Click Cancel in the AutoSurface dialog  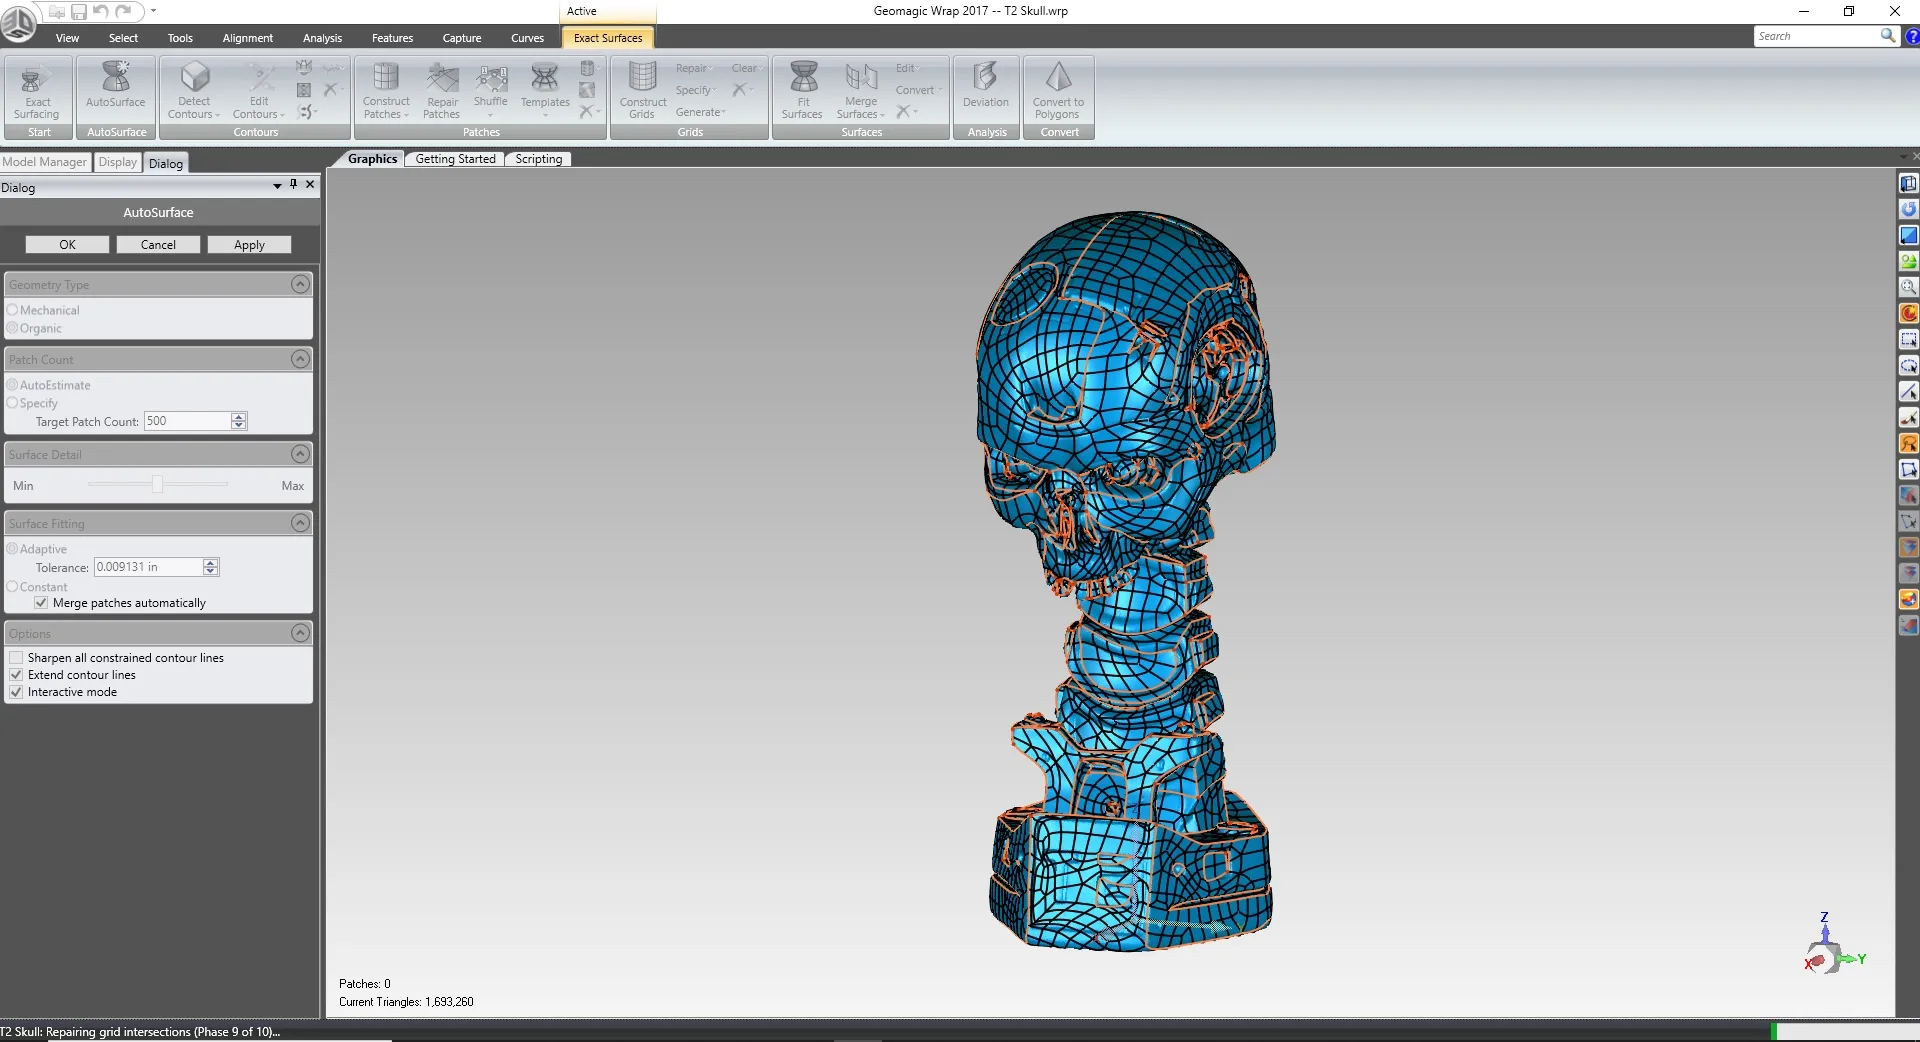tap(158, 245)
